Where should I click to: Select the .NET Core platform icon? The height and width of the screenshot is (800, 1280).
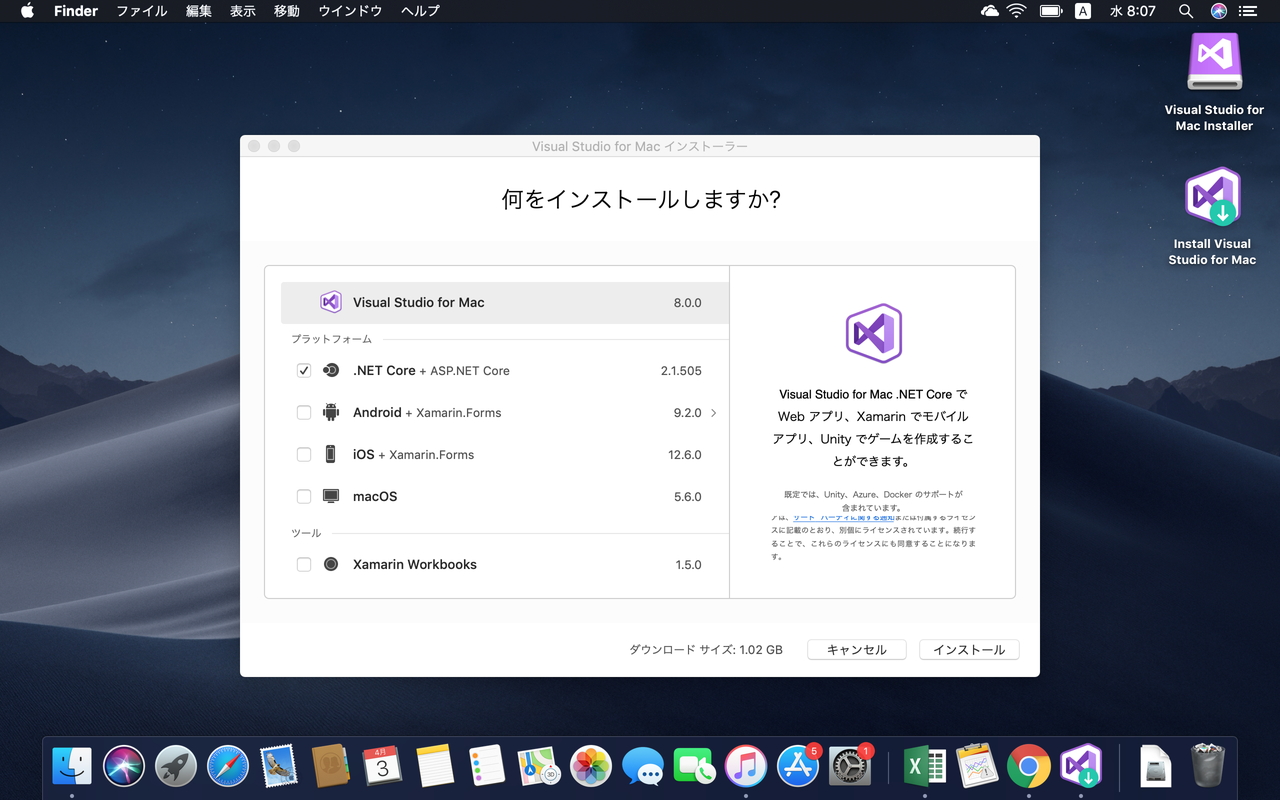pos(330,370)
